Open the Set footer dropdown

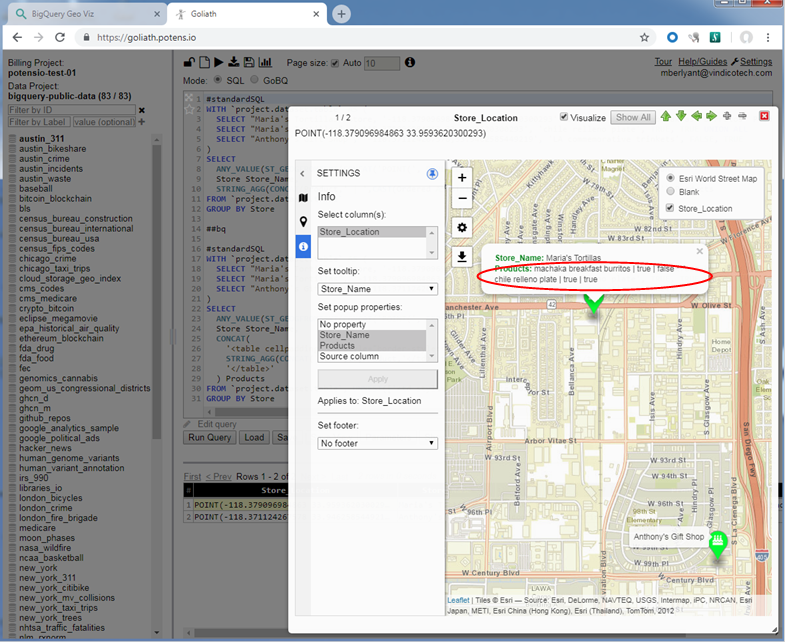[377, 444]
